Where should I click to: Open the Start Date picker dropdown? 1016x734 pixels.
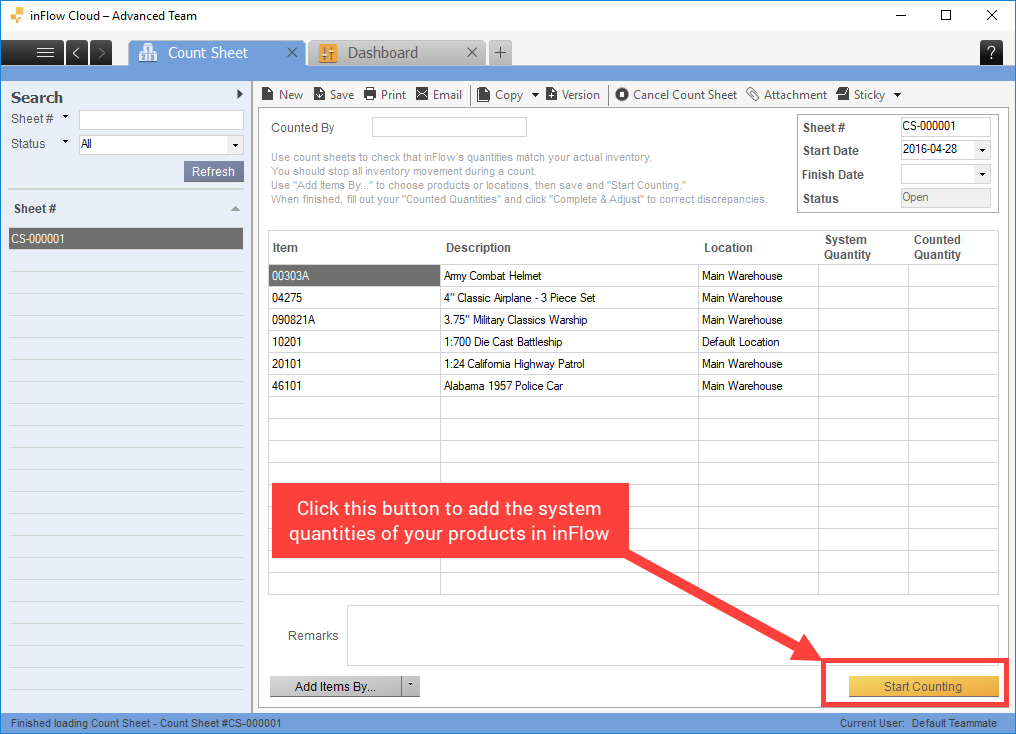pyautogui.click(x=982, y=150)
